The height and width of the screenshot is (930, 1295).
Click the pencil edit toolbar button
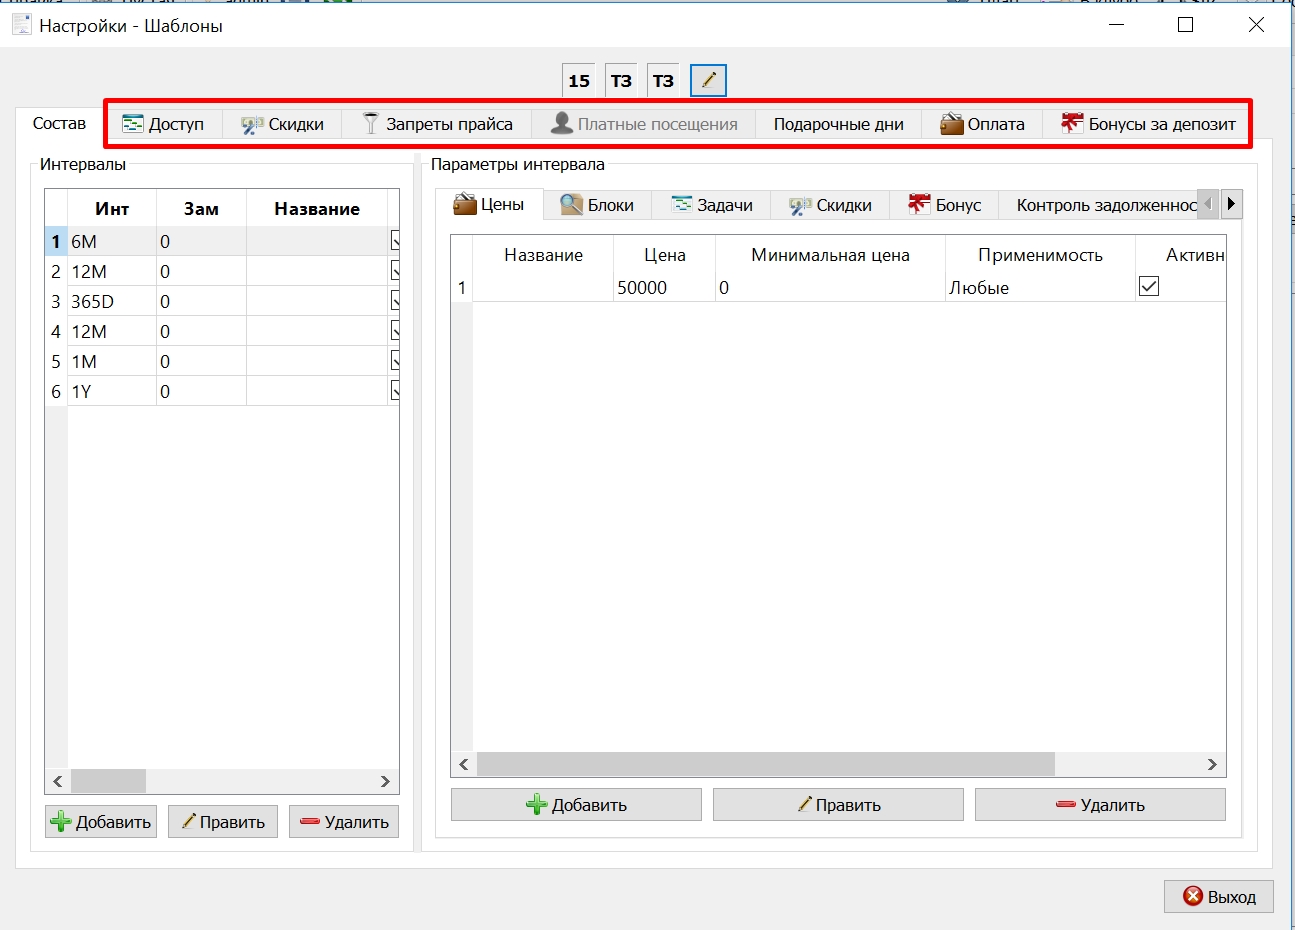click(708, 80)
